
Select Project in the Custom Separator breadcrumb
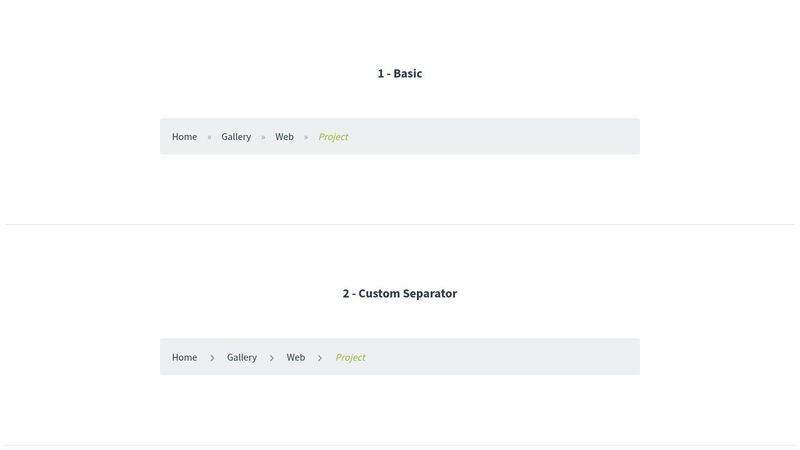[350, 358]
